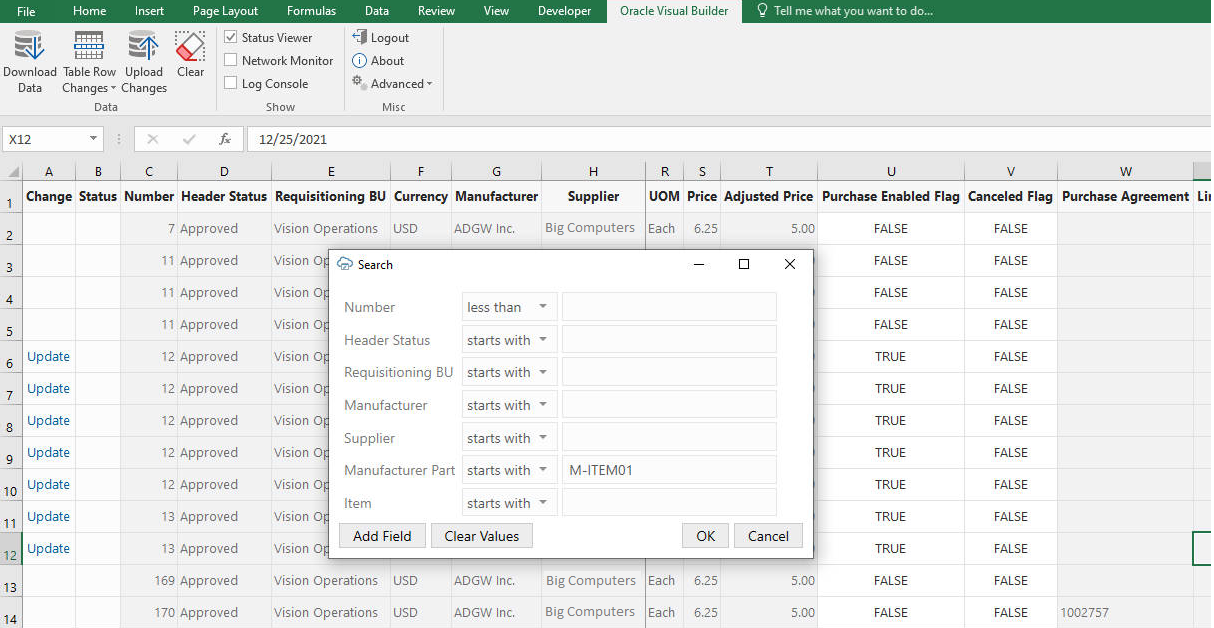
Task: Open Table Row Changes icon
Action: (89, 46)
